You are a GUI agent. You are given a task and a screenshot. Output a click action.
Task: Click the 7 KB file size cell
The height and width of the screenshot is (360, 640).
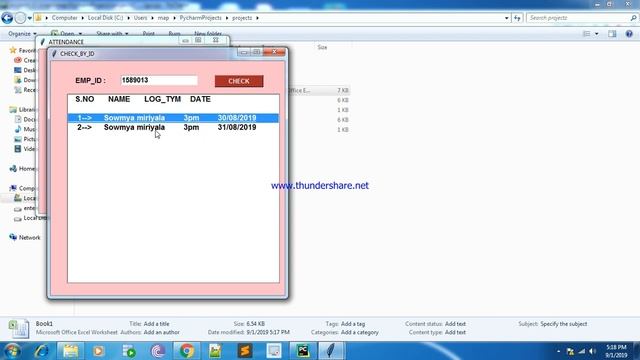(x=343, y=90)
